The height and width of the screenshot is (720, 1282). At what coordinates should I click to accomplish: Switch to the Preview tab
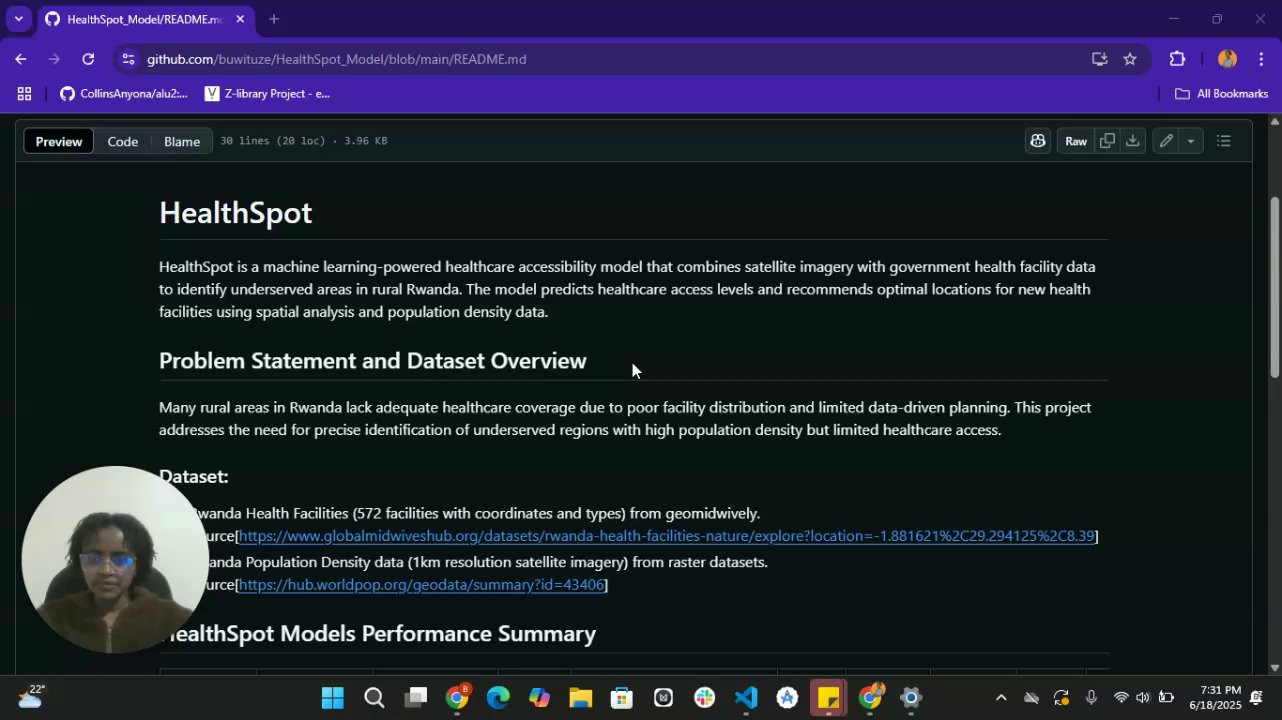pos(59,141)
